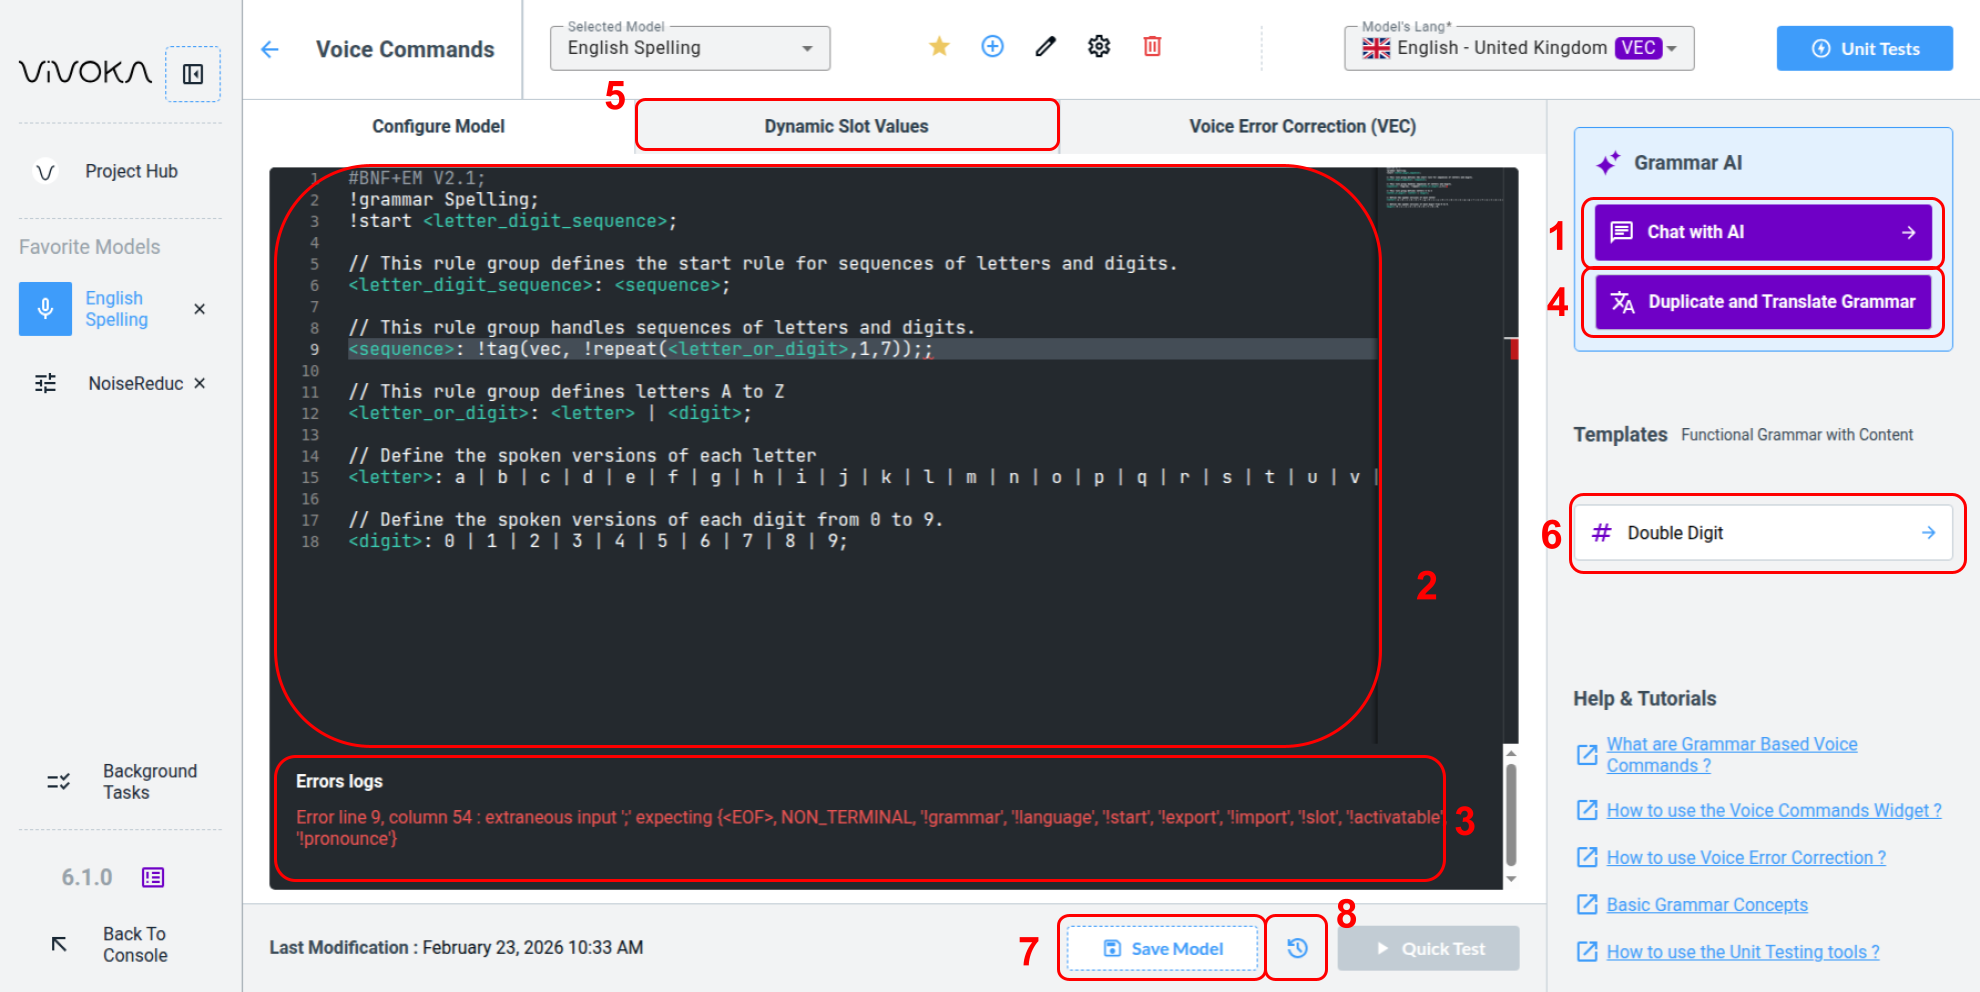This screenshot has height=992, width=1980.
Task: Go back using the left arrow icon
Action: coord(270,50)
